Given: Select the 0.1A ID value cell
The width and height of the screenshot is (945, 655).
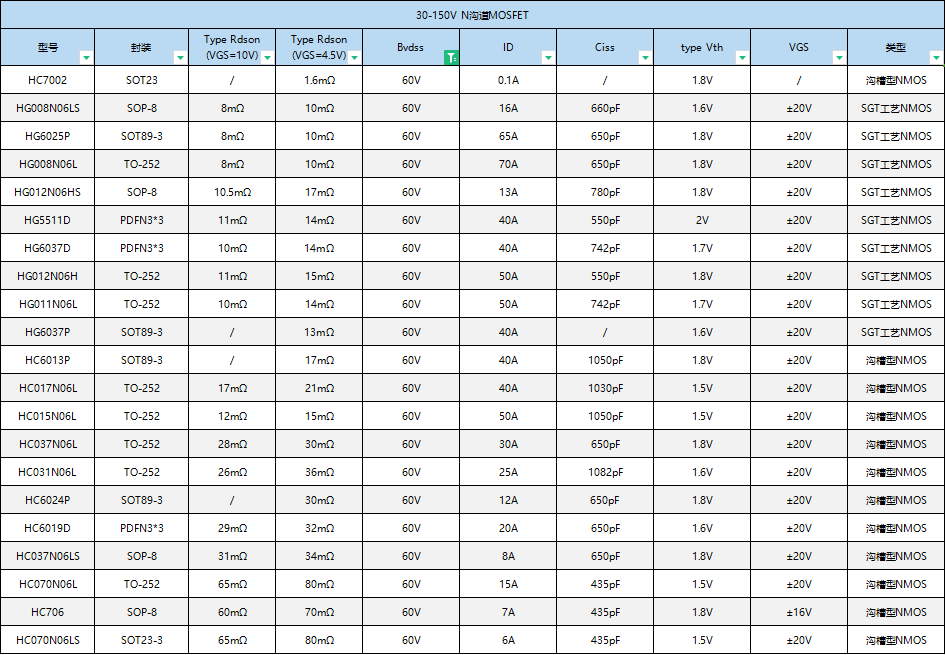Looking at the screenshot, I should 507,80.
